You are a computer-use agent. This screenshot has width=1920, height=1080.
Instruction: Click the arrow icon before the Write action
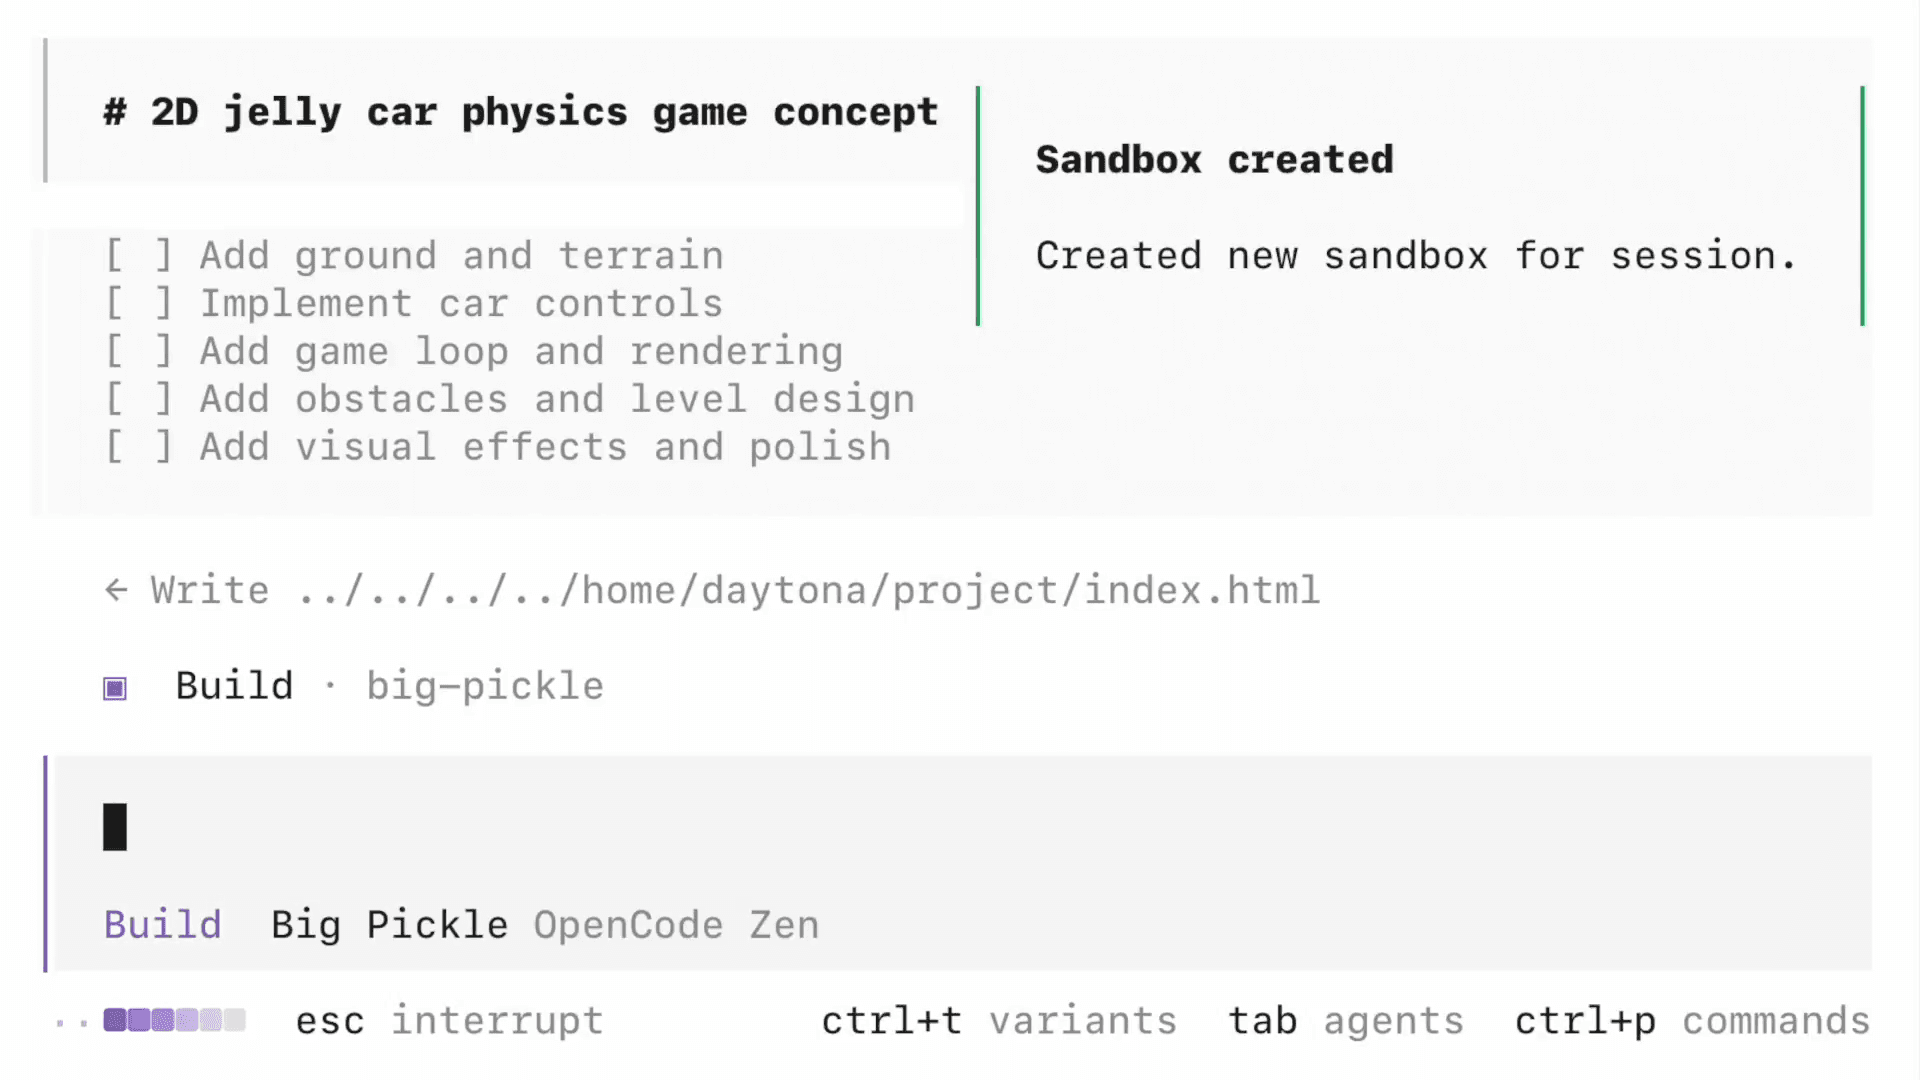(116, 590)
